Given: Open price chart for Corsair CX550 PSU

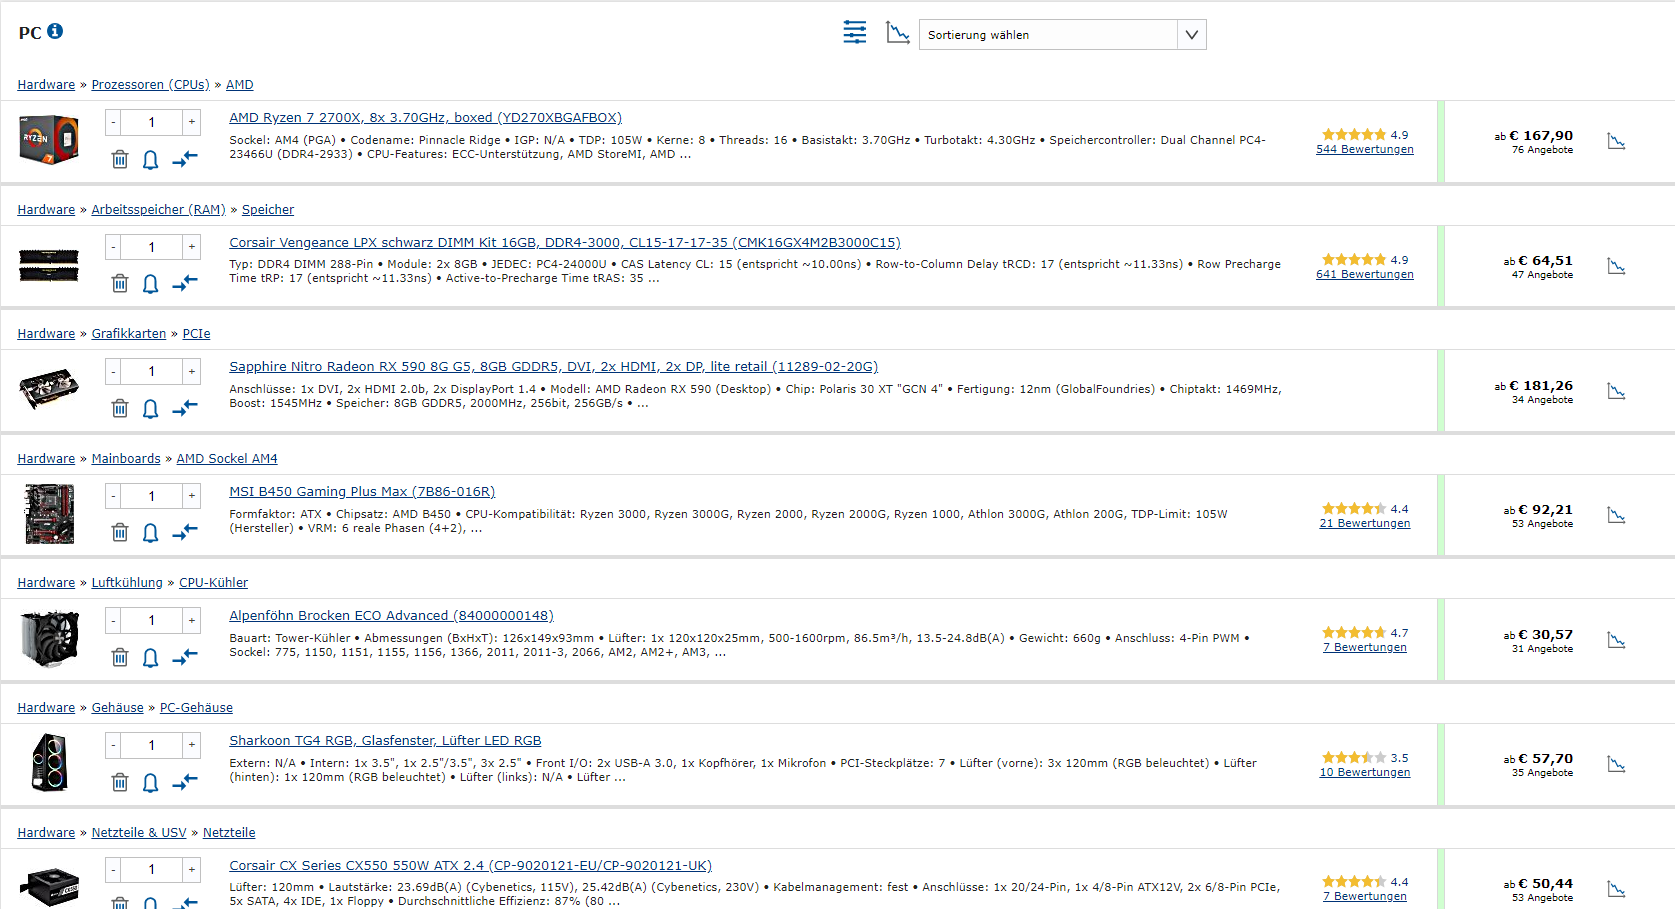Looking at the screenshot, I should 1616,889.
